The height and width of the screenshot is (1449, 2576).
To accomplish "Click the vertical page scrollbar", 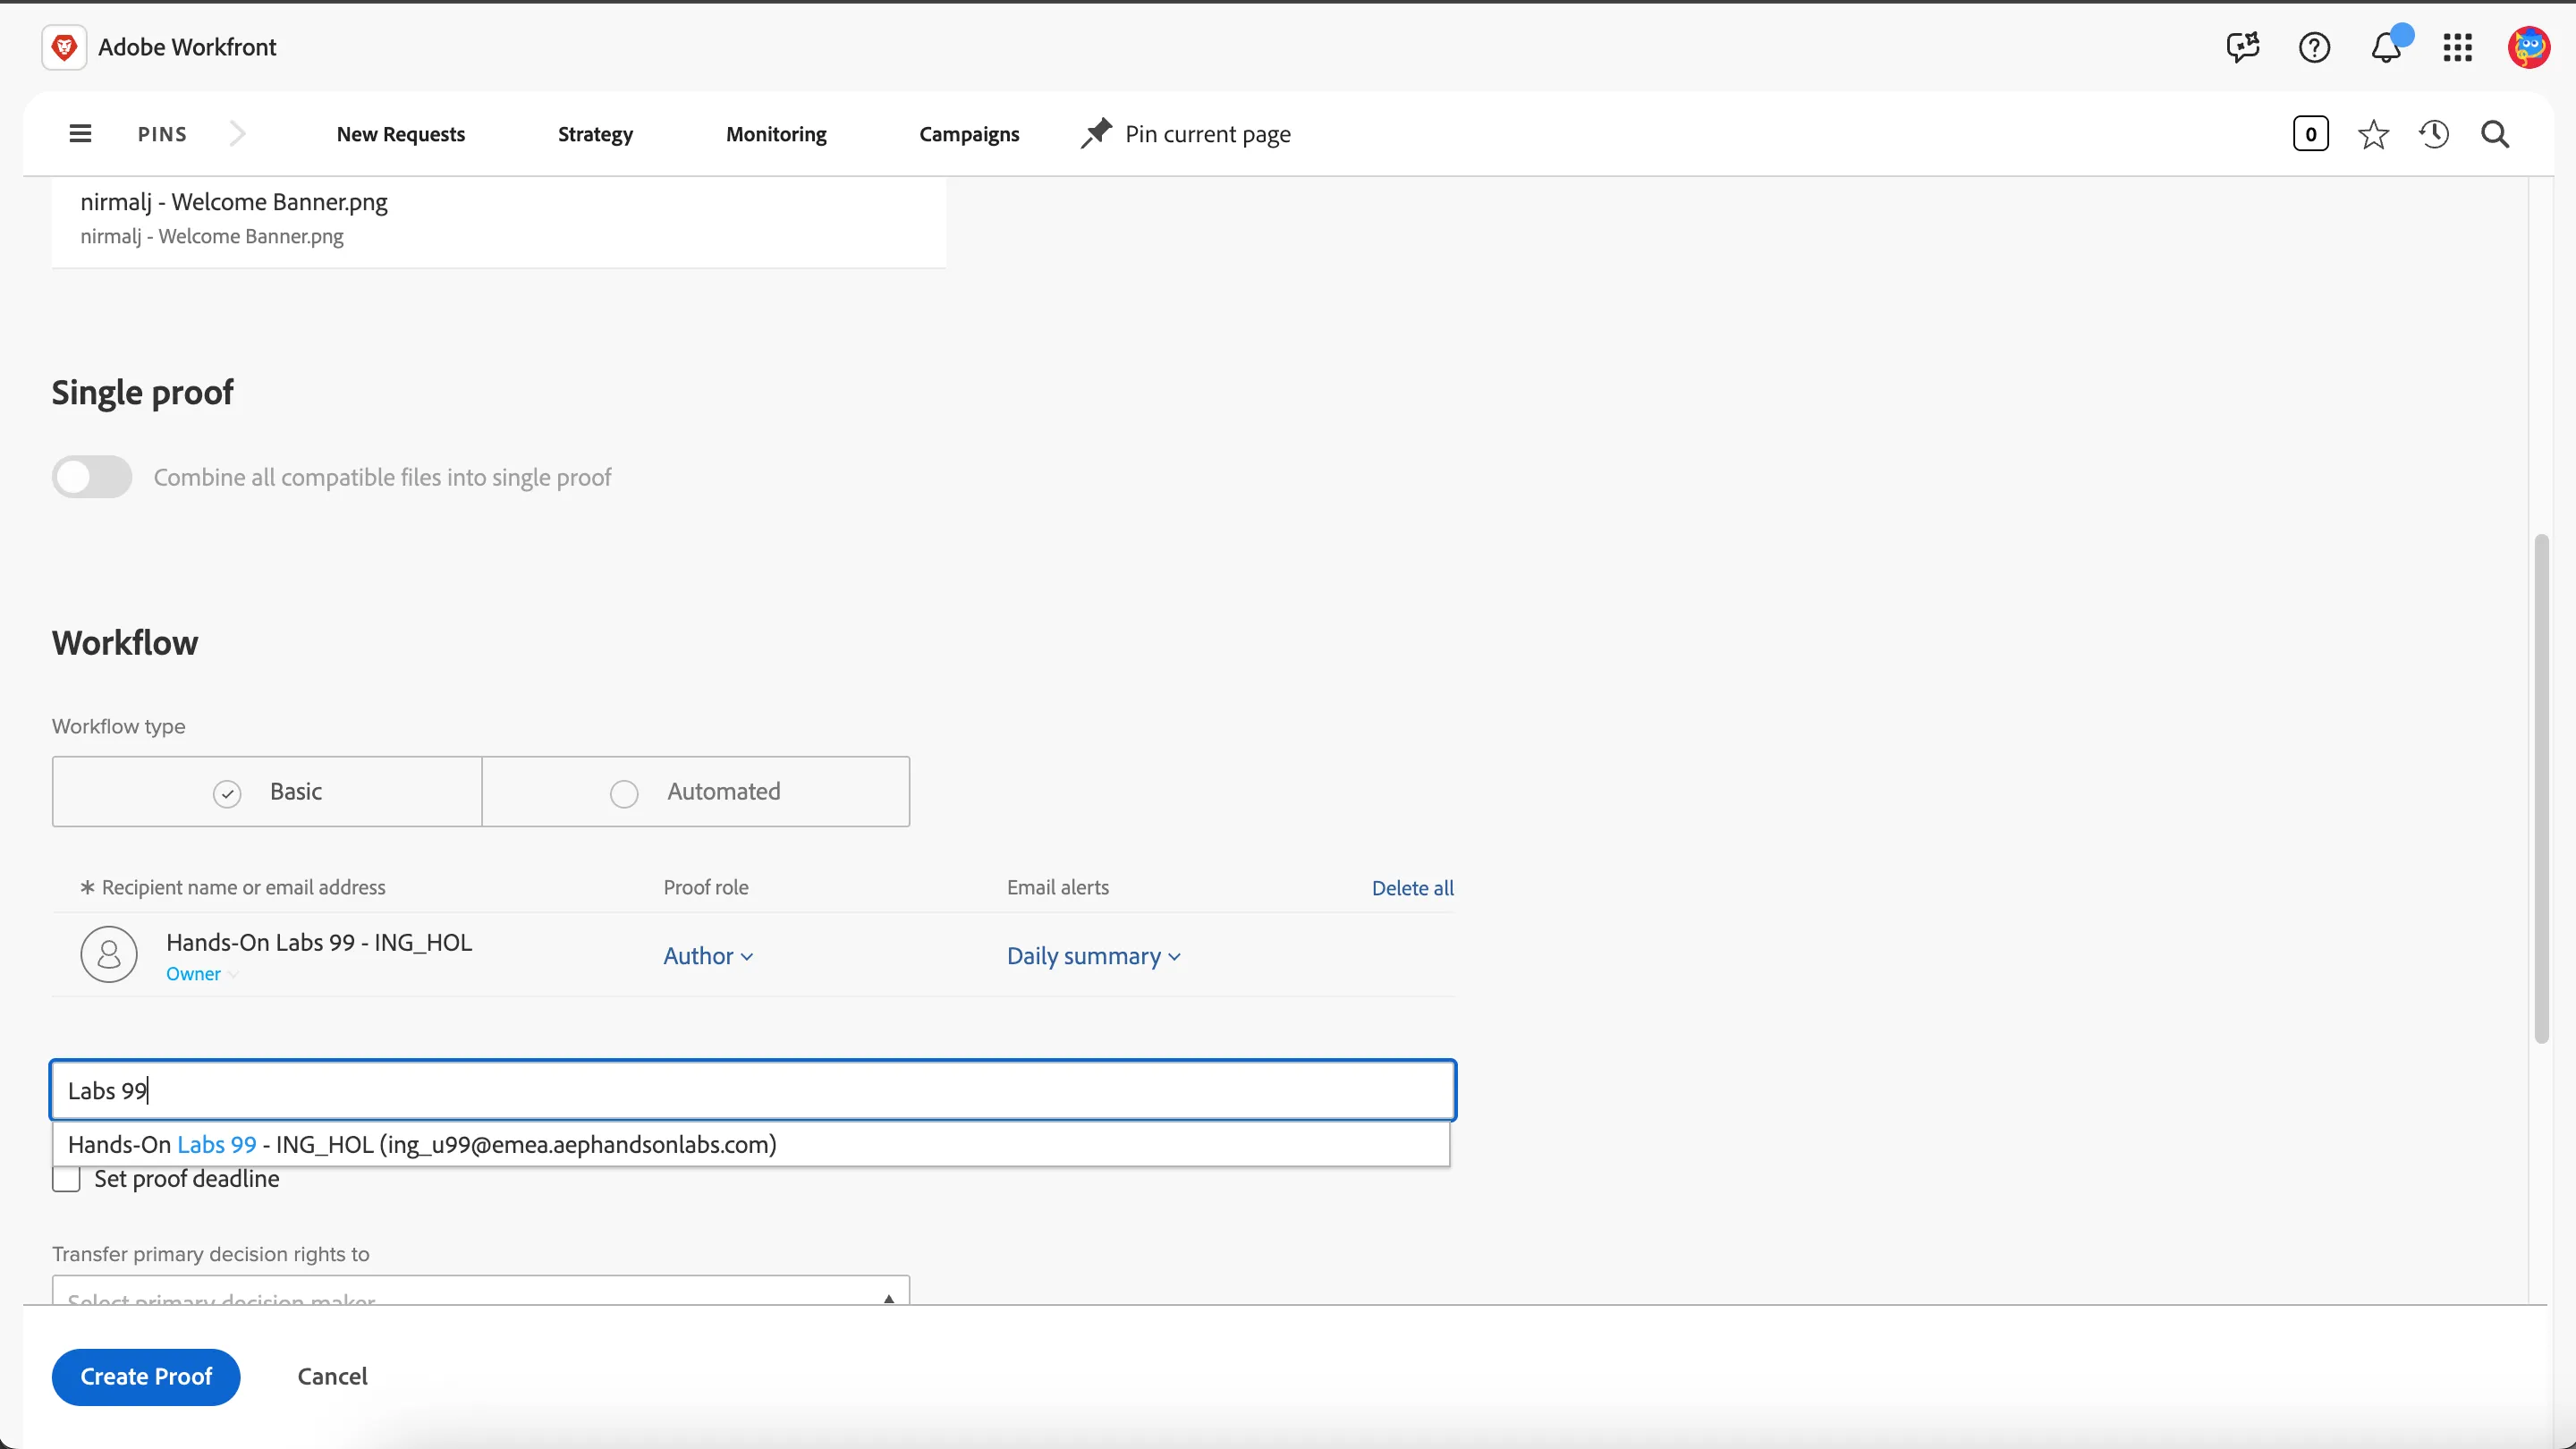I will [x=2541, y=789].
